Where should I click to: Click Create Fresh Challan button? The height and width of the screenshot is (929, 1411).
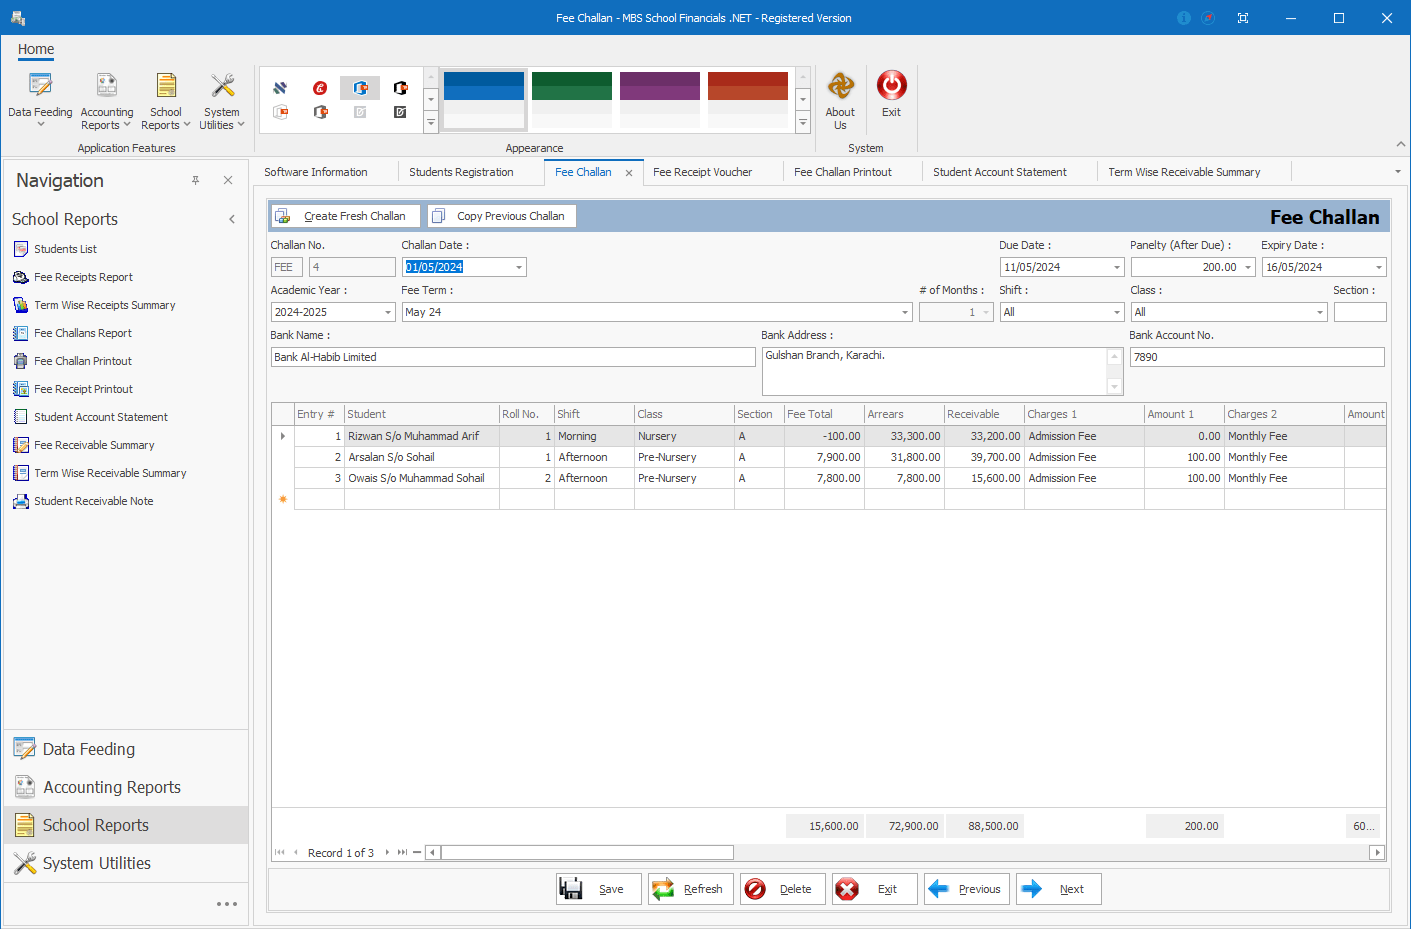pyautogui.click(x=345, y=216)
